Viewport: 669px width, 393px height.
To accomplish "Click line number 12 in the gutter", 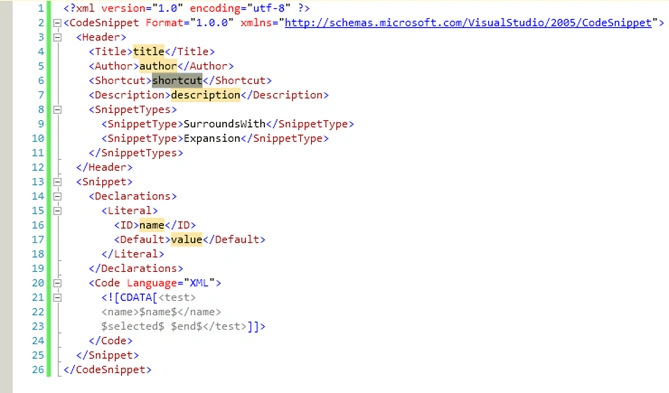I will coord(38,168).
